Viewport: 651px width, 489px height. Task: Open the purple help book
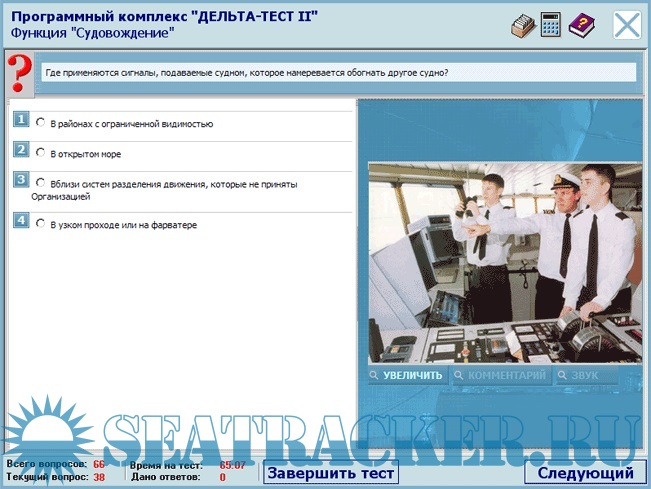(581, 25)
